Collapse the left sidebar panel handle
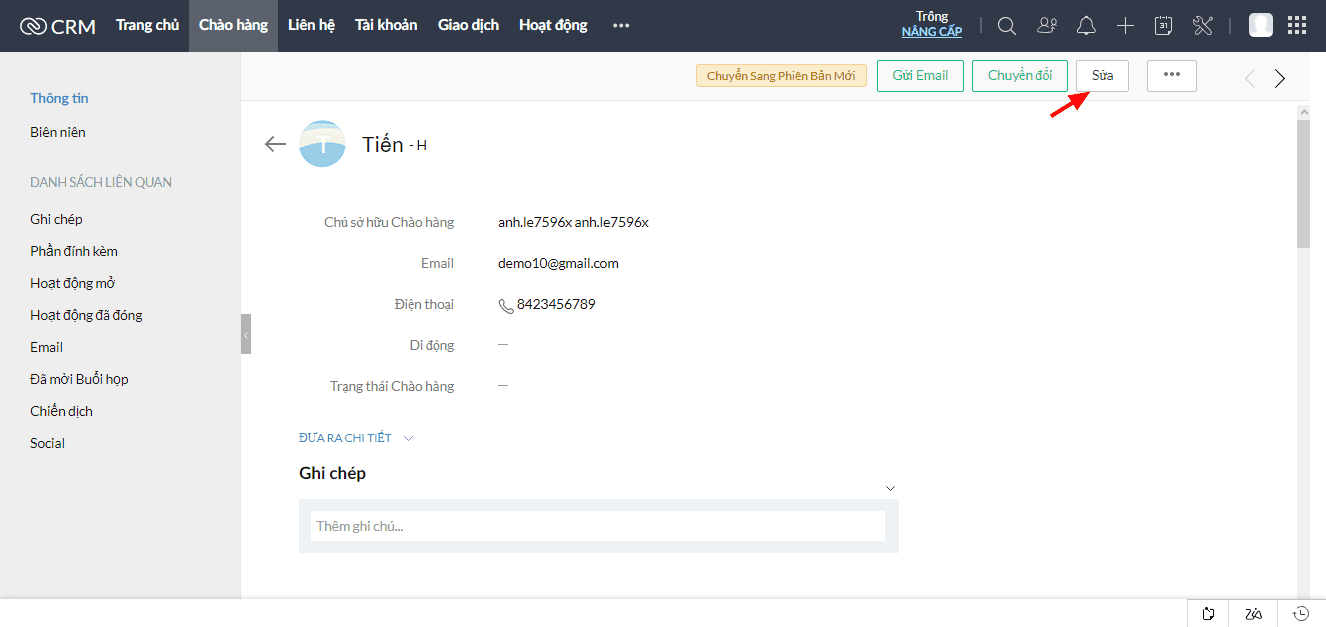Image resolution: width=1326 pixels, height=627 pixels. 245,334
